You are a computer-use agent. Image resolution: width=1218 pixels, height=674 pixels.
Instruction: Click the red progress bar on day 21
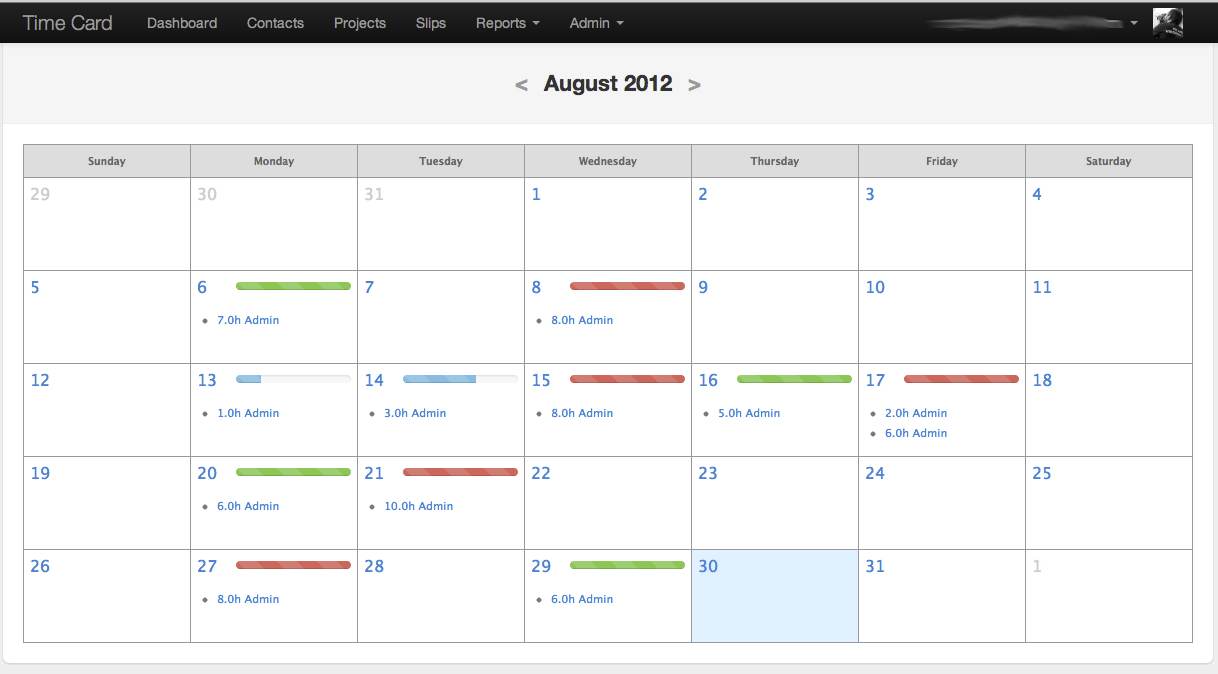tap(460, 472)
